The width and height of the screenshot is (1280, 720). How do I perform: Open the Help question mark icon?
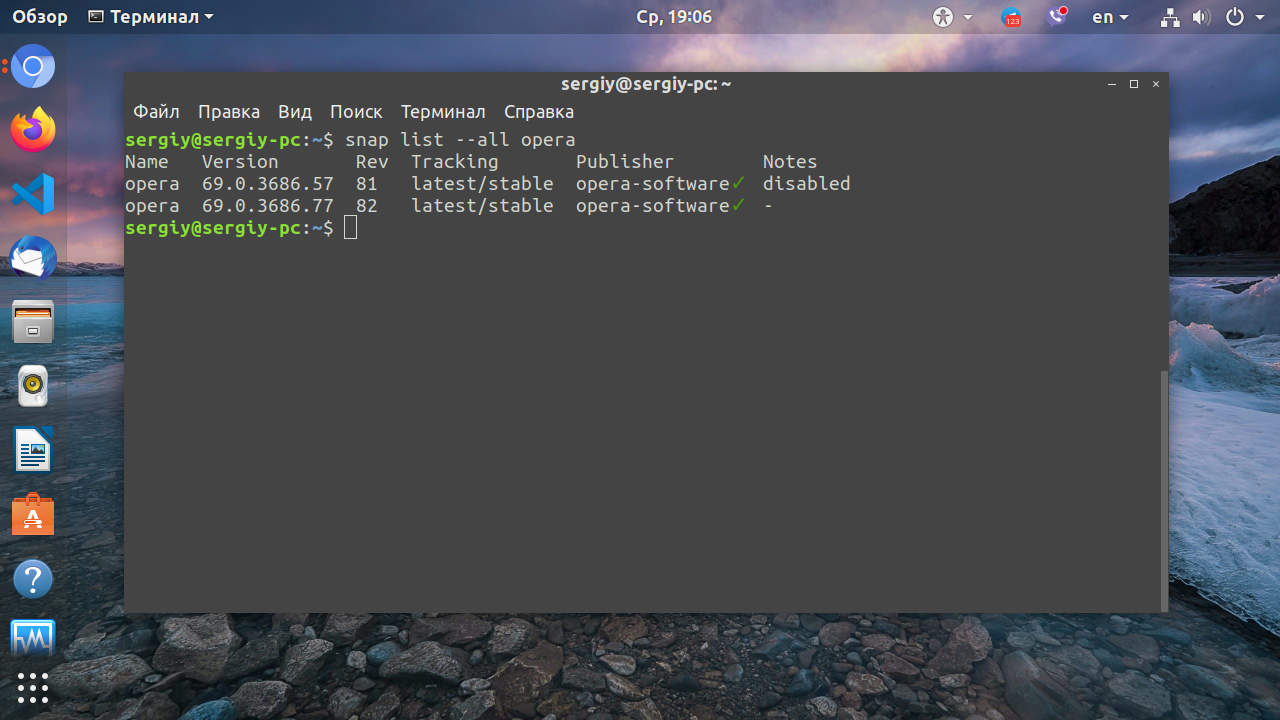(33, 579)
